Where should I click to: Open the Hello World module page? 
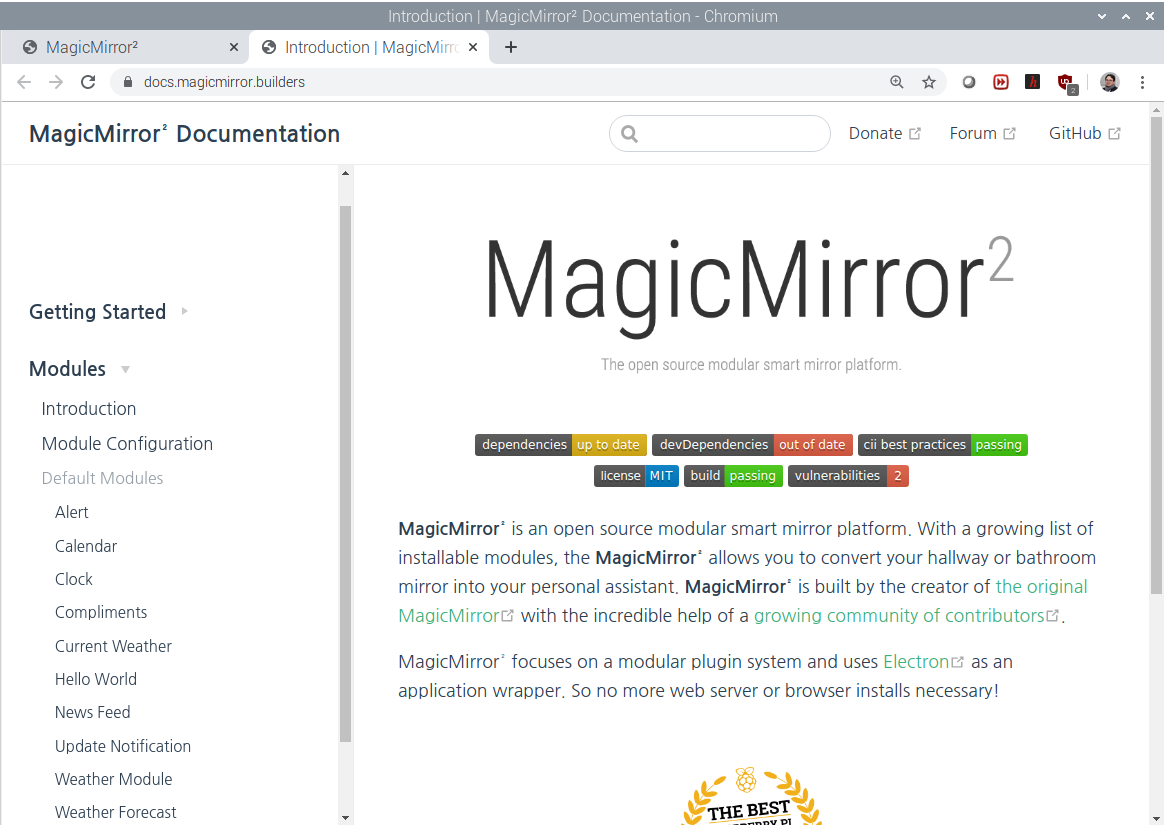pos(96,679)
